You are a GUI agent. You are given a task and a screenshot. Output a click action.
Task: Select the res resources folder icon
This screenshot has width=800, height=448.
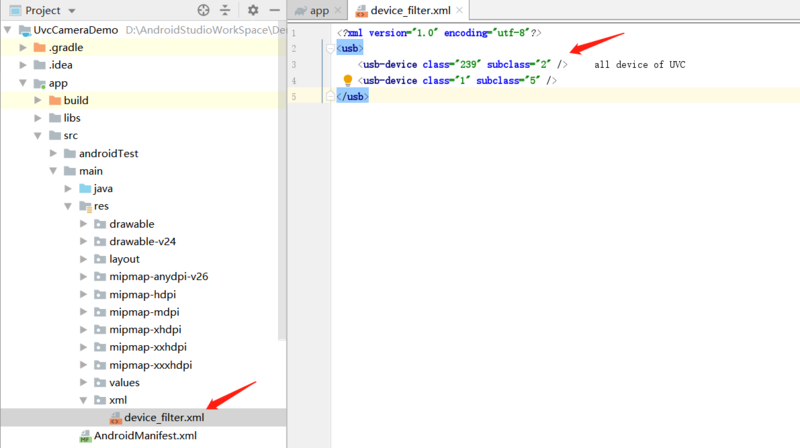(86, 207)
